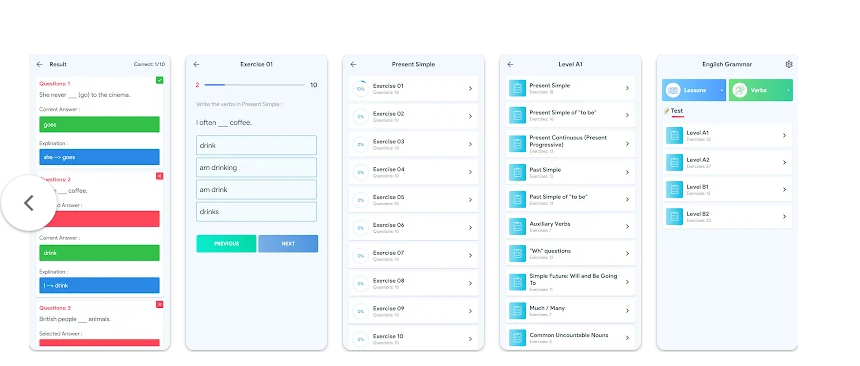Go back from the Level A1 screen

pos(510,64)
